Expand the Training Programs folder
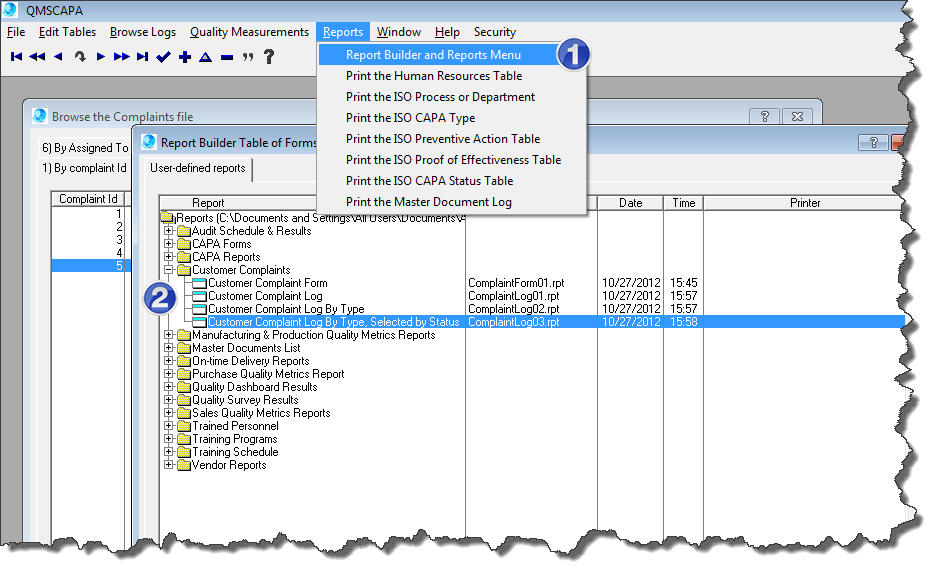The height and width of the screenshot is (575, 938). 169,439
